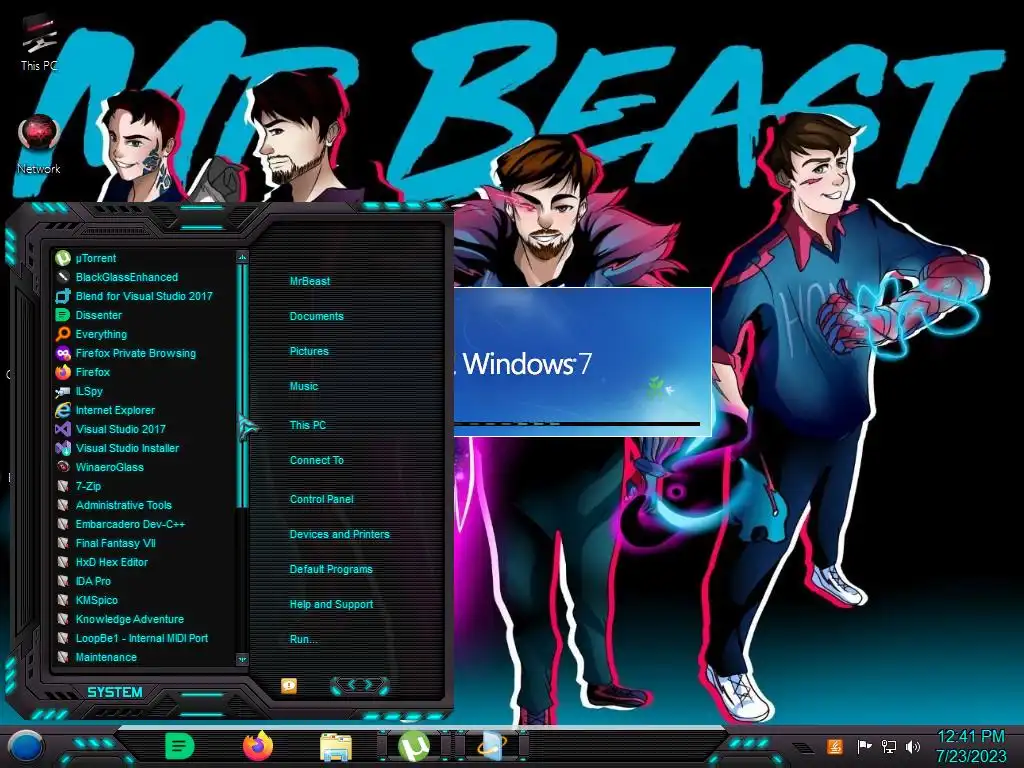Screen dimensions: 1024x768
Task: Open the µTorrent icon in Start menu list
Action: pos(63,258)
